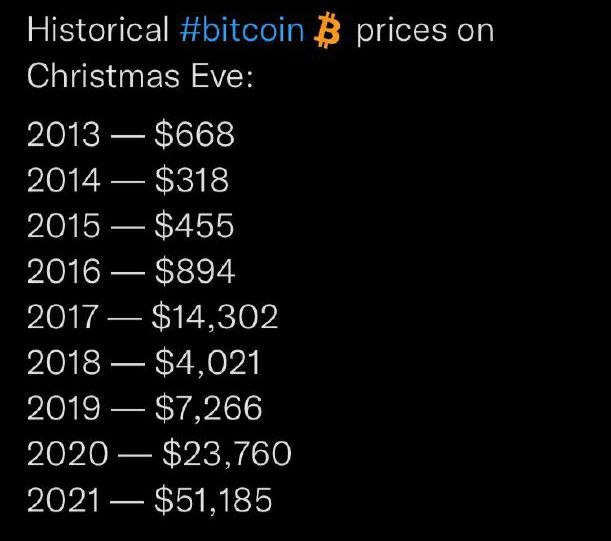Click the $23,760 price value
The height and width of the screenshot is (541, 611).
227,454
